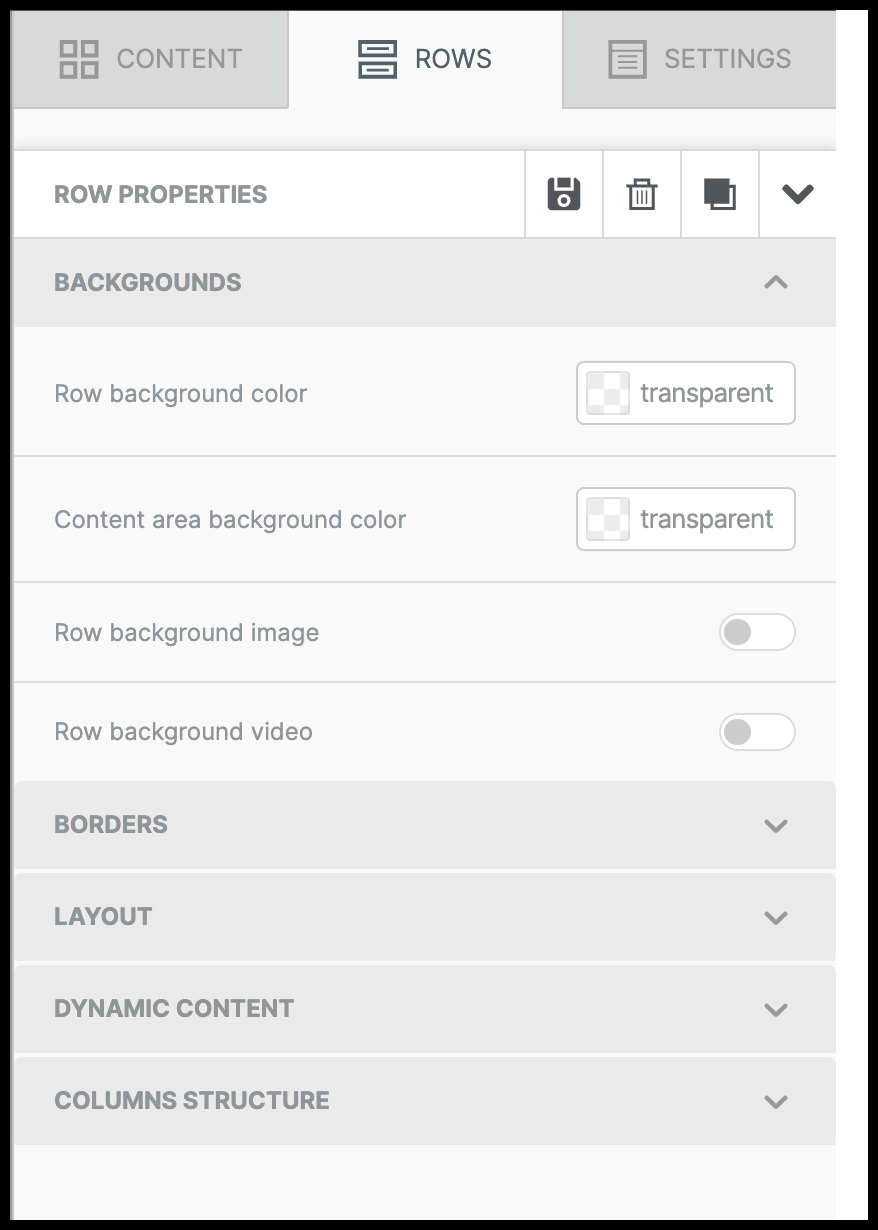Click the save row floppy disk icon
This screenshot has width=878, height=1230.
[x=564, y=194]
